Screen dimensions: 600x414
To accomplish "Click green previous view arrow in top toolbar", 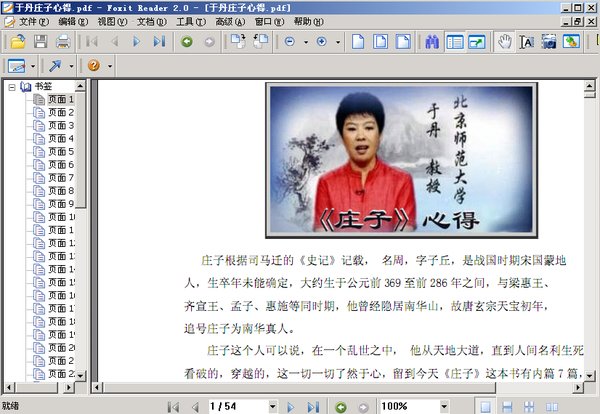I will point(187,41).
